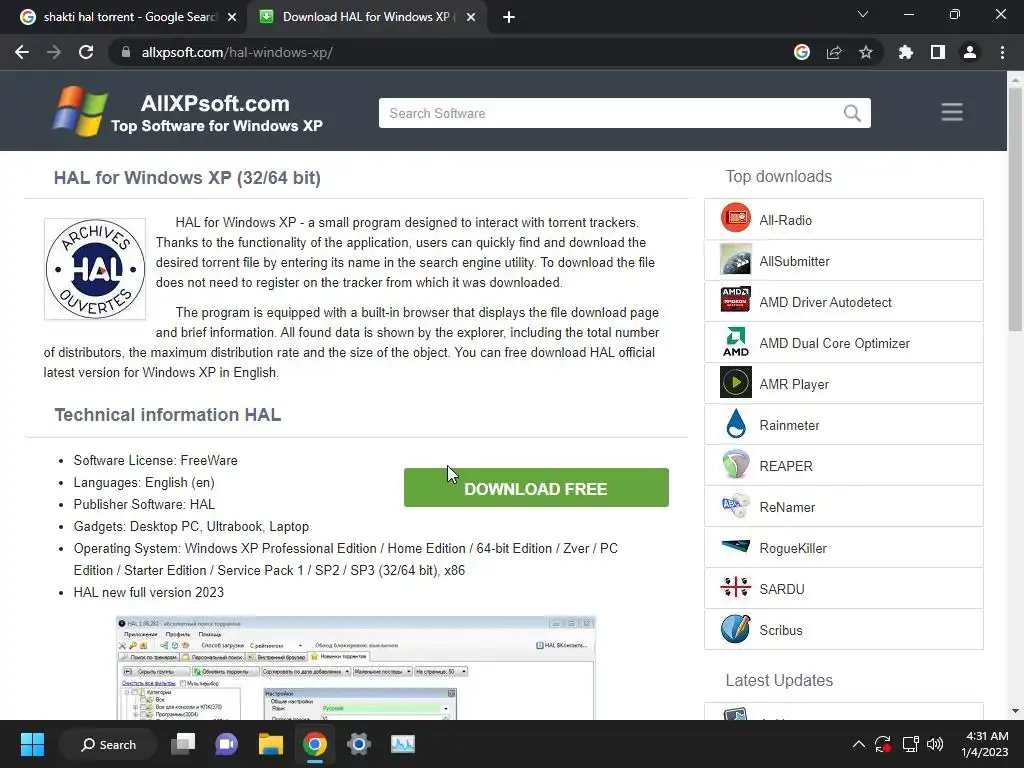Click the scrollbar down arrow

point(1015,711)
